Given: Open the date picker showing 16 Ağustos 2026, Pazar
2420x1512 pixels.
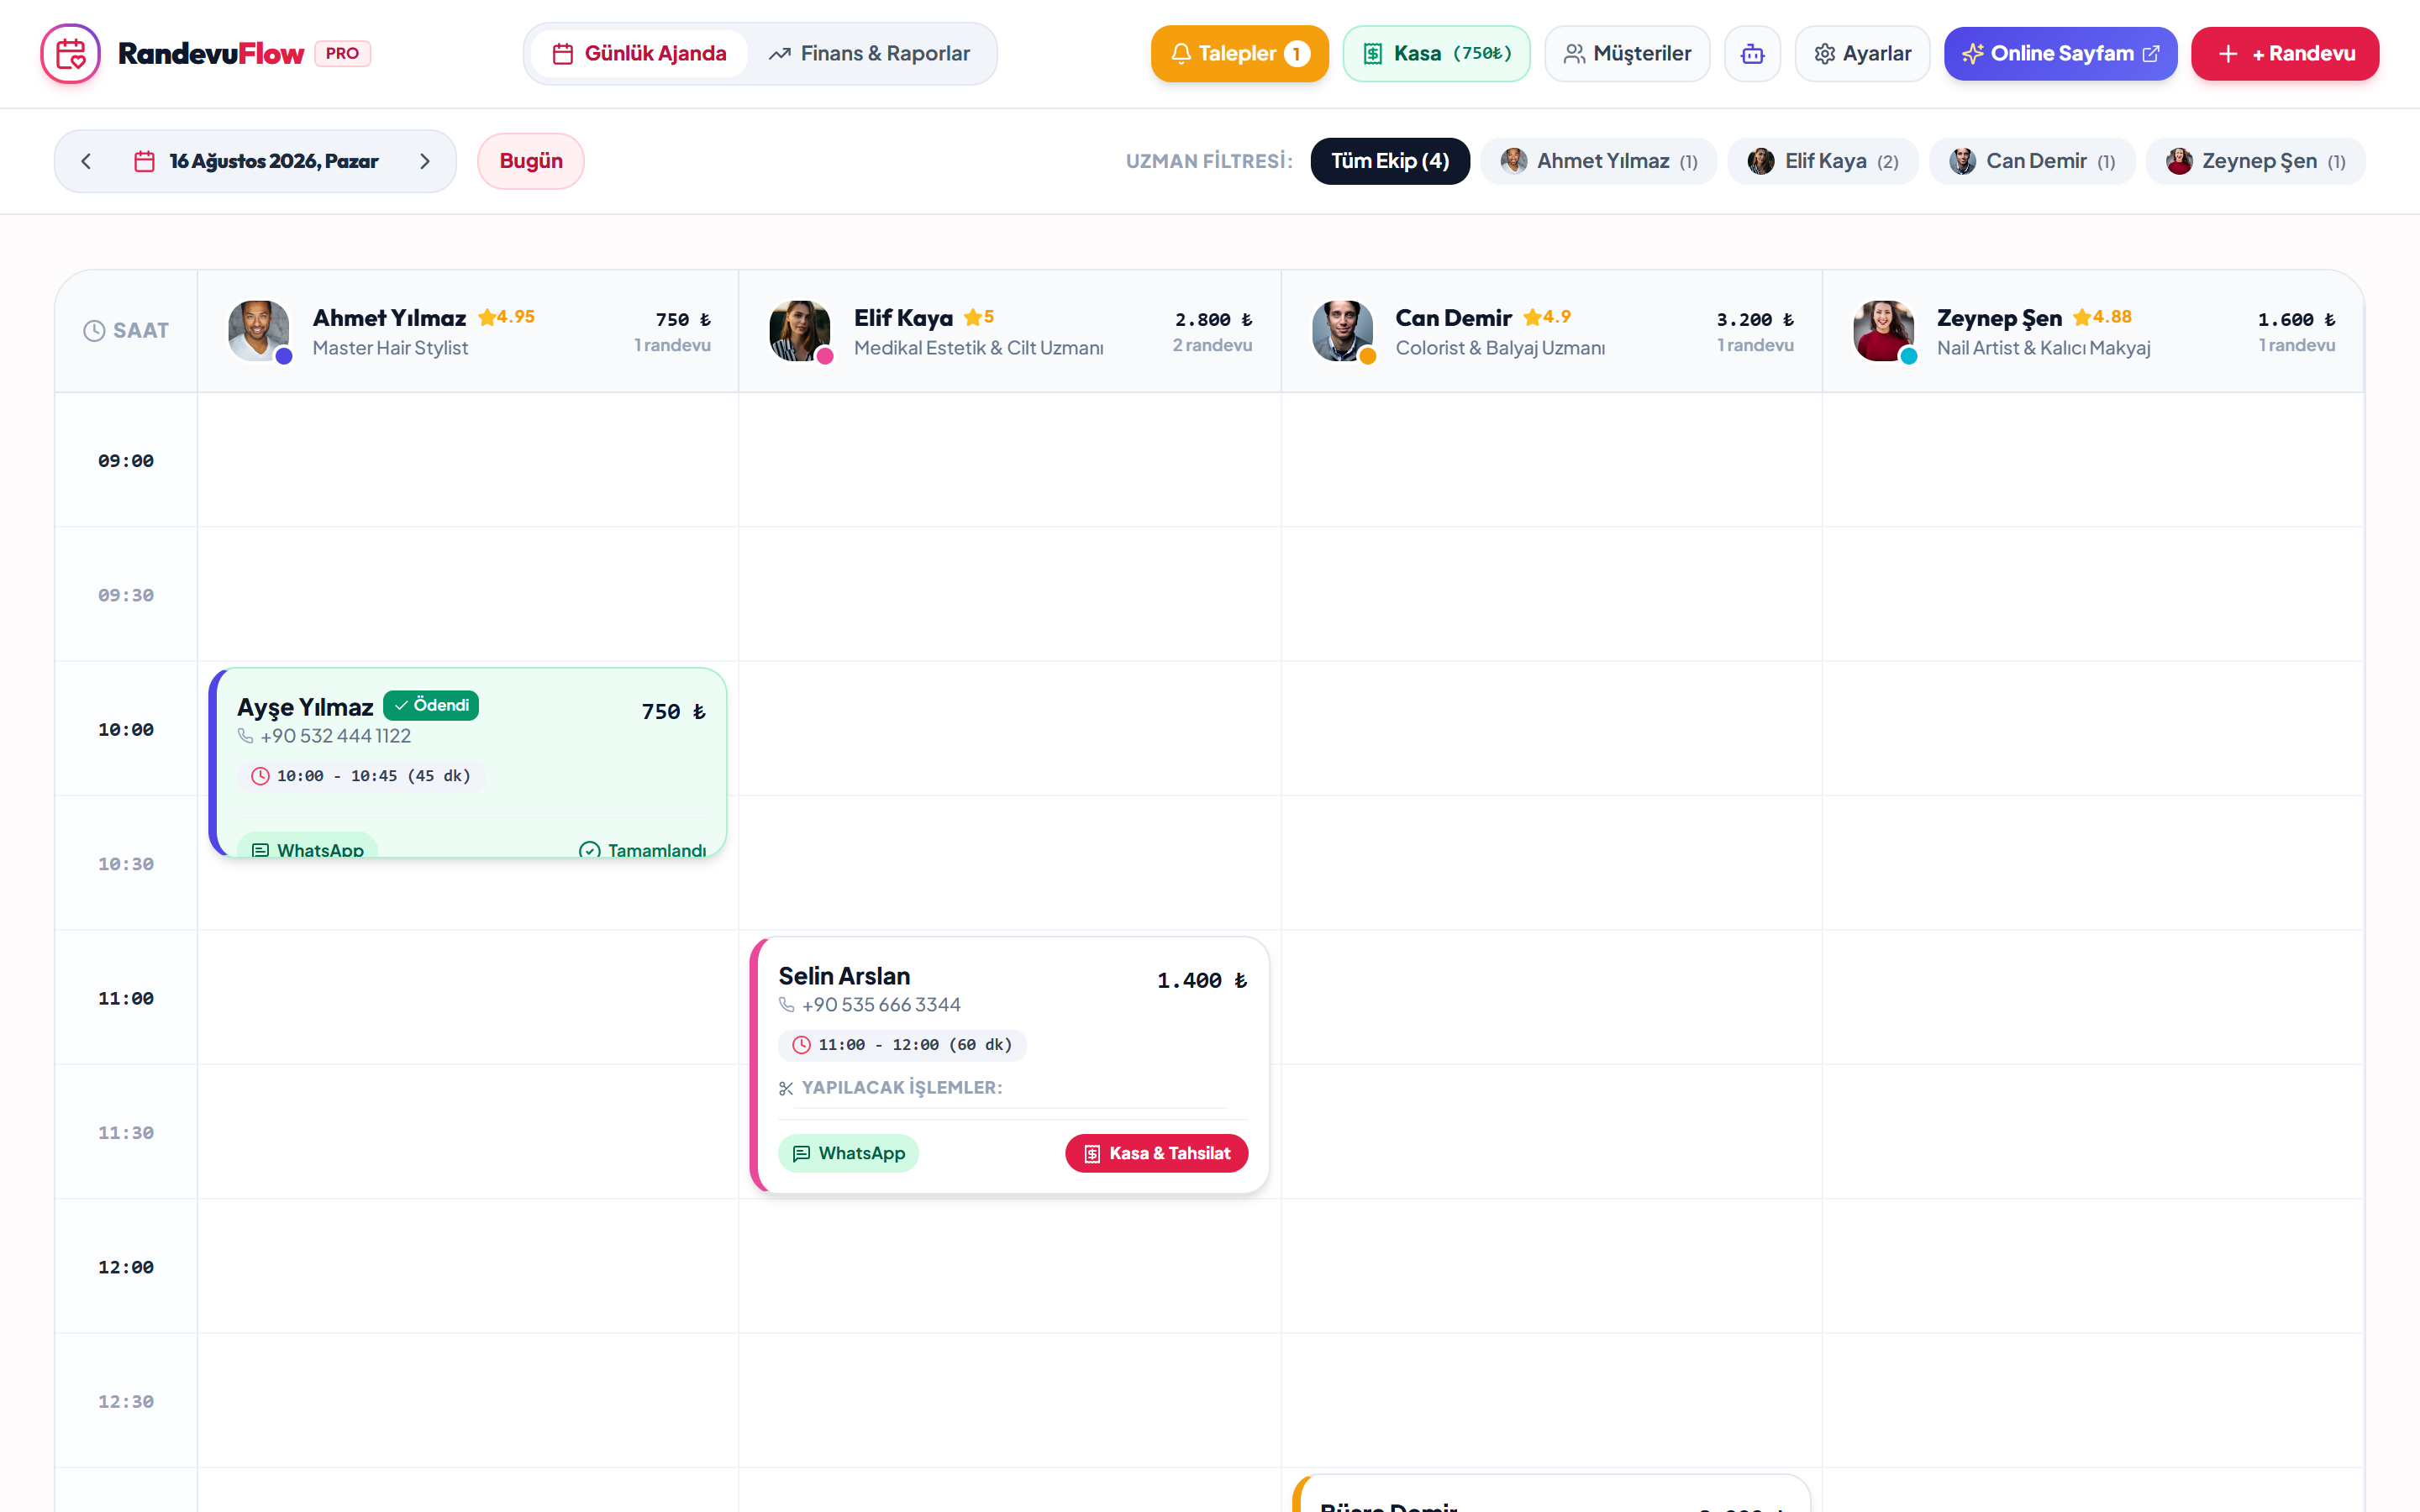Looking at the screenshot, I should [256, 161].
